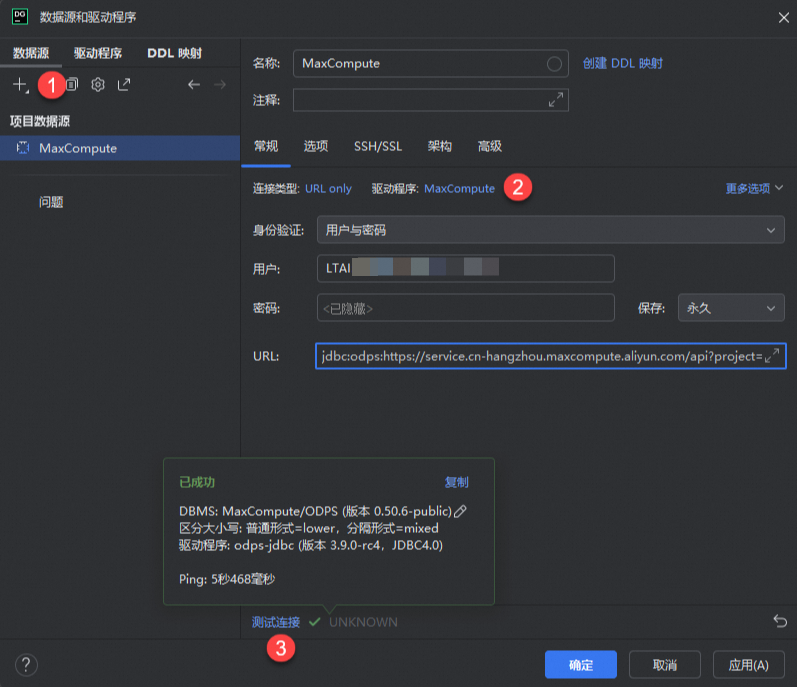Viewport: 797px width, 687px height.
Task: Open the 常规 settings tab
Action: point(266,146)
